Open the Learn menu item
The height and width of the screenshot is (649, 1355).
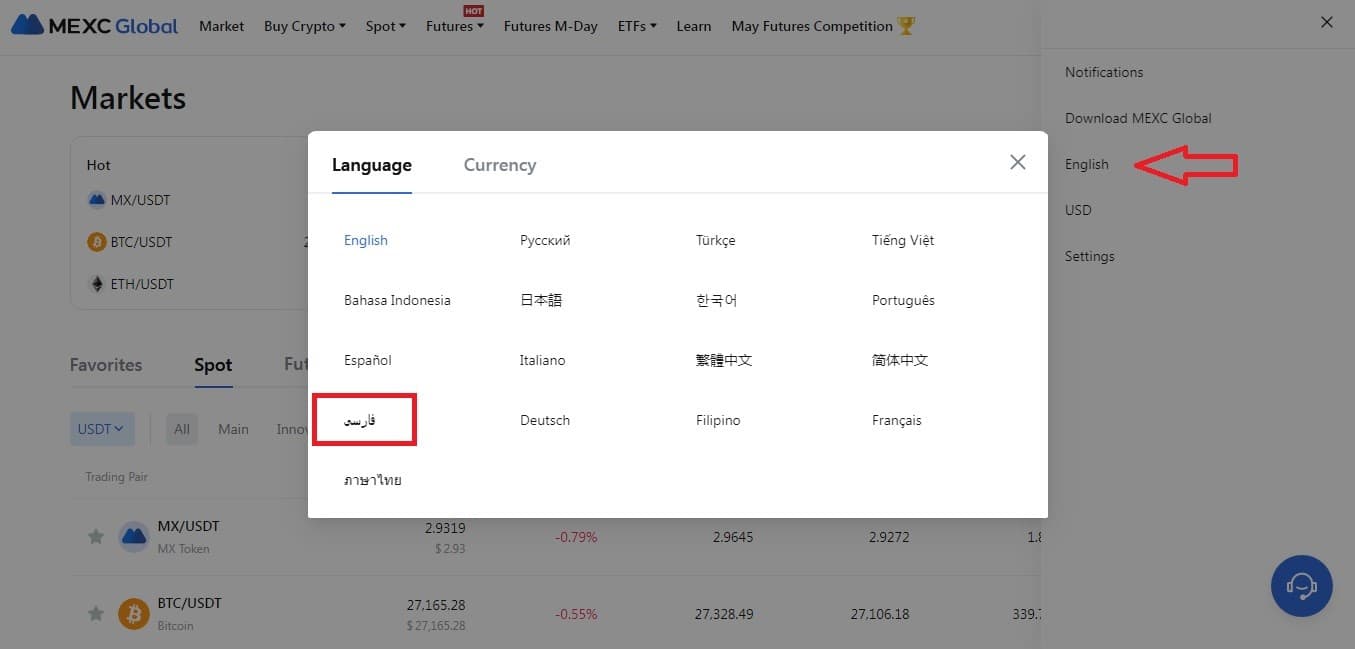[x=694, y=26]
